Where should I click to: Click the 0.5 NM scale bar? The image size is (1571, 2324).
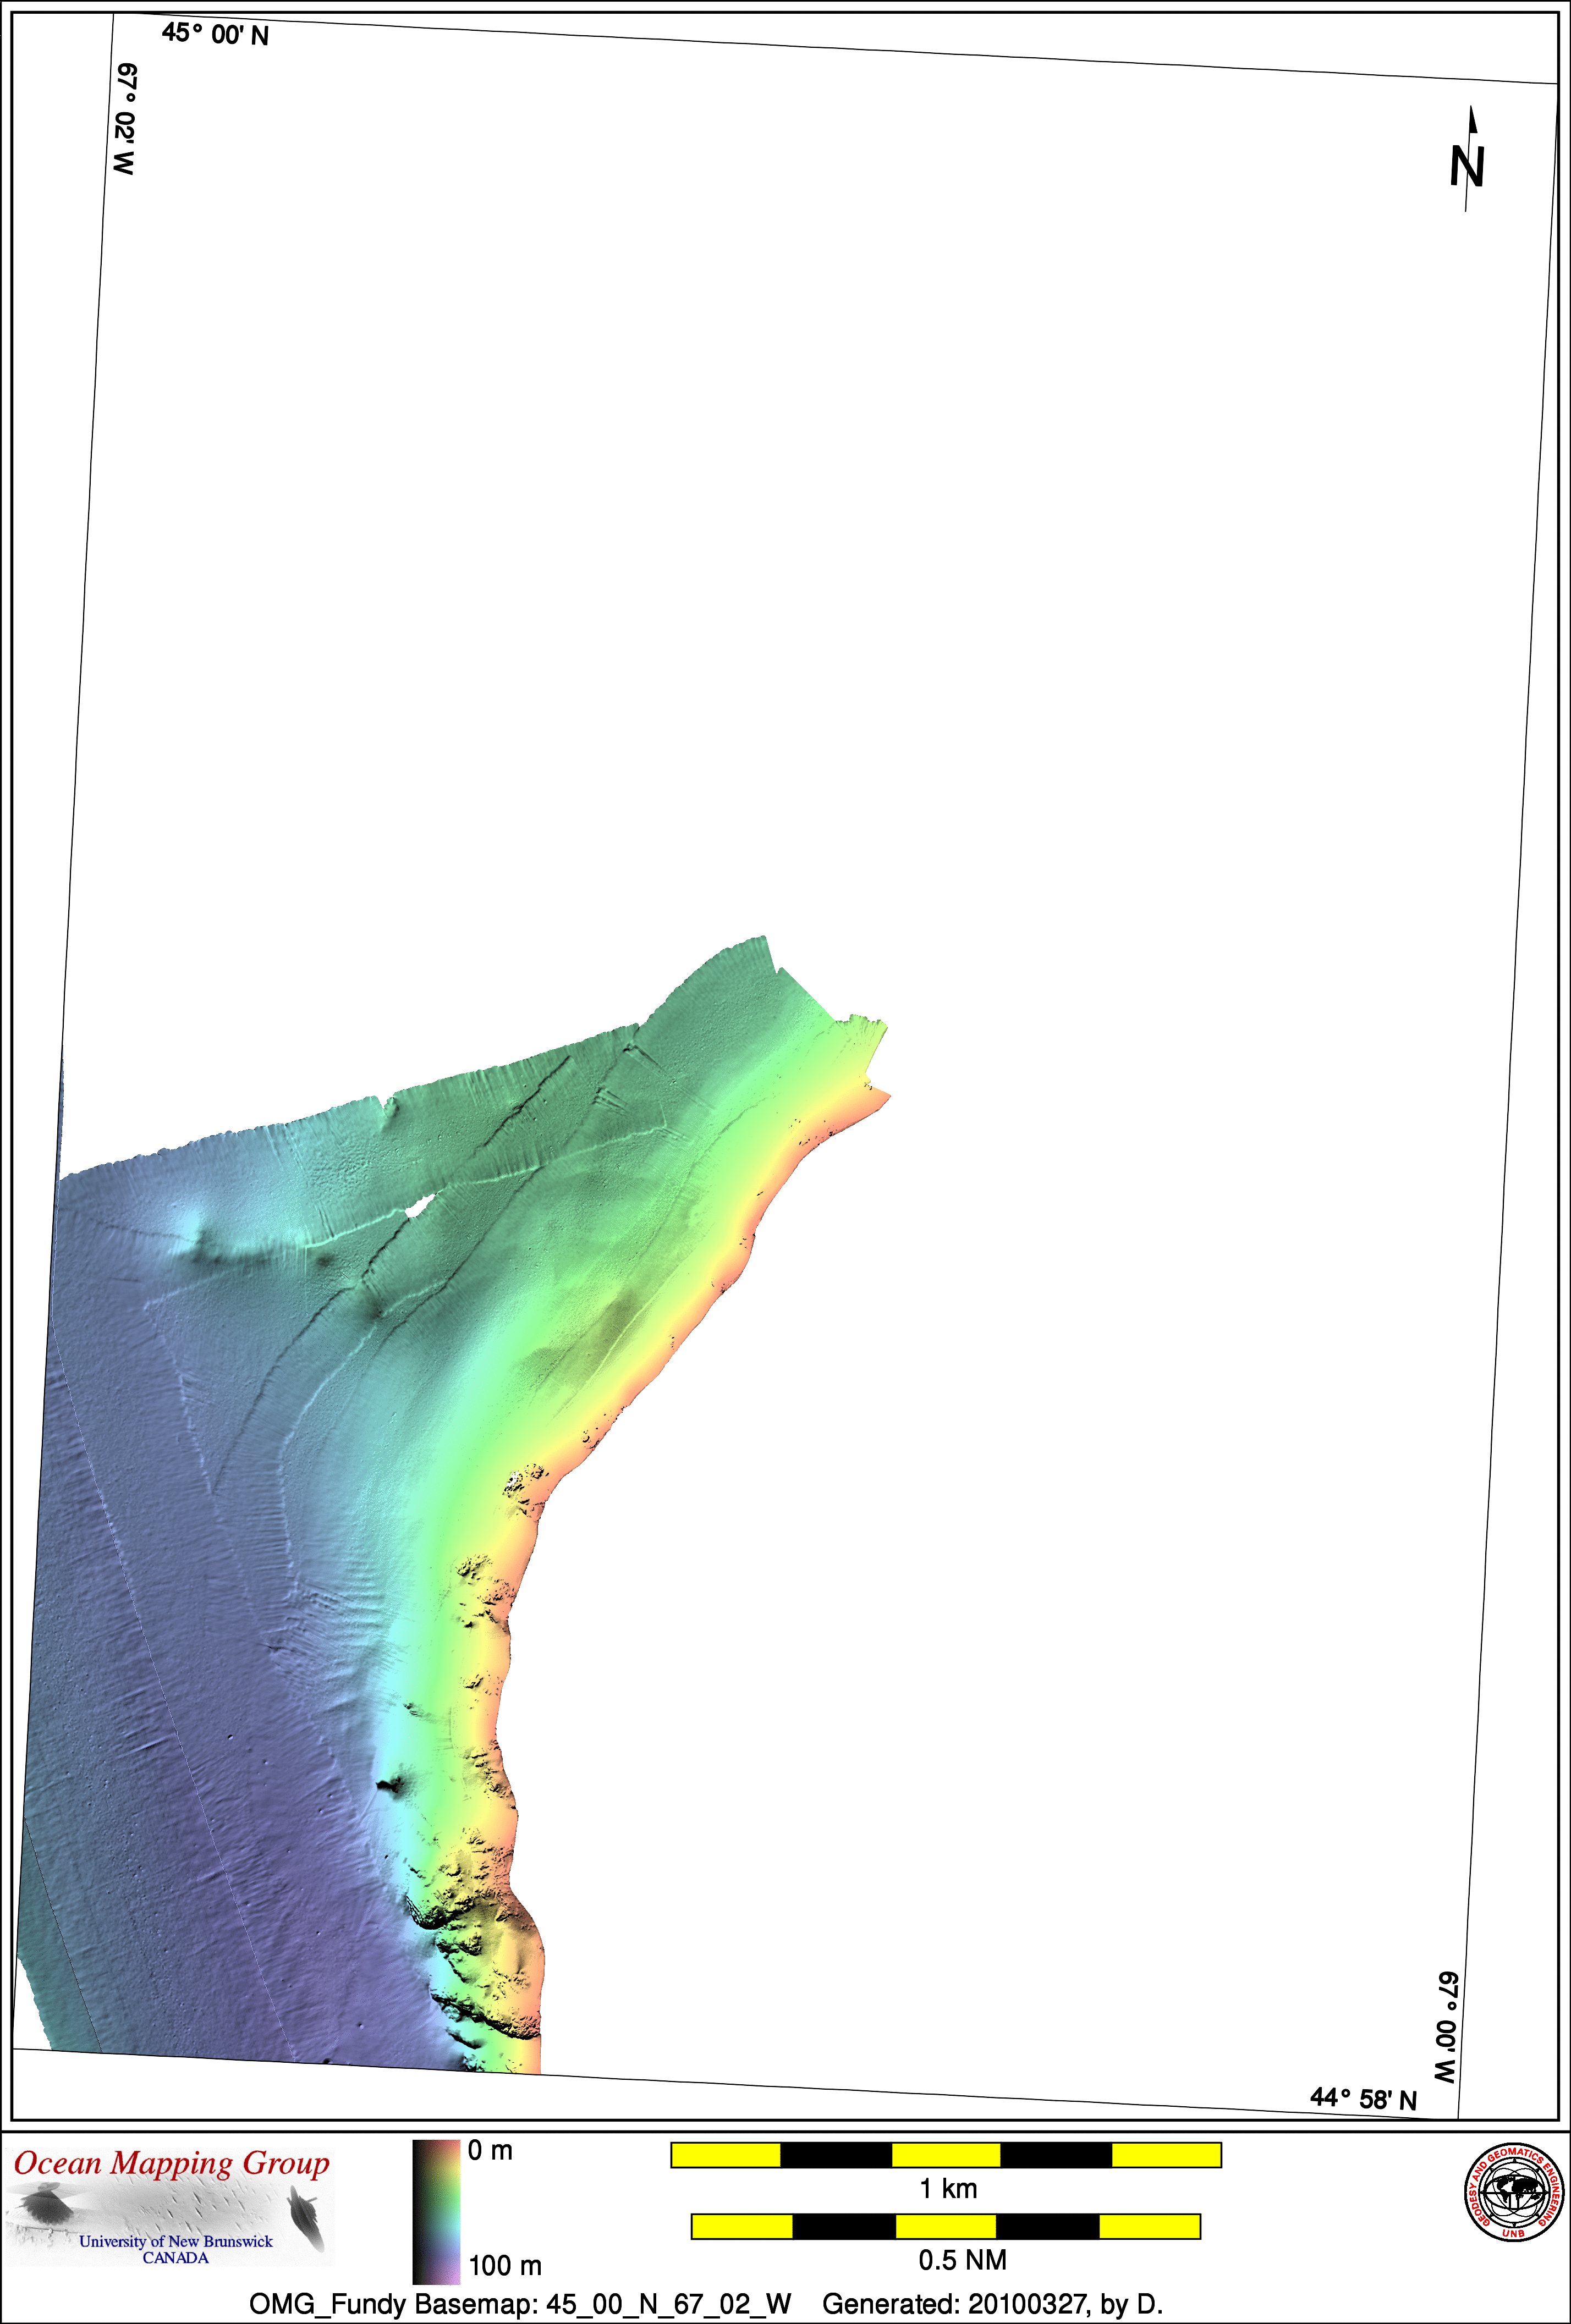point(945,2226)
